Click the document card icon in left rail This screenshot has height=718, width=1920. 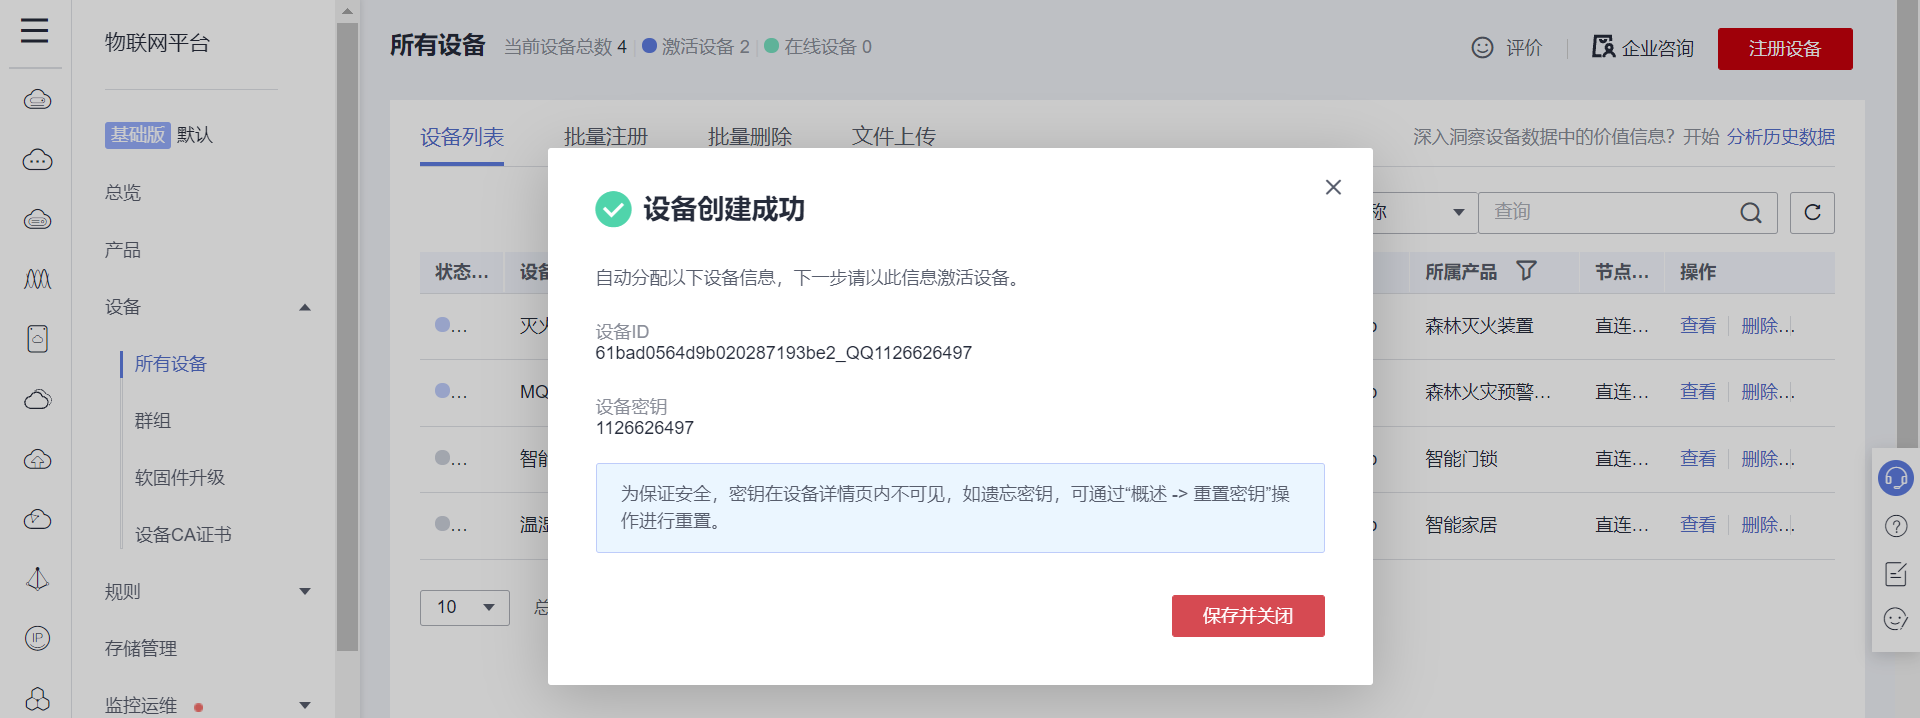point(37,339)
